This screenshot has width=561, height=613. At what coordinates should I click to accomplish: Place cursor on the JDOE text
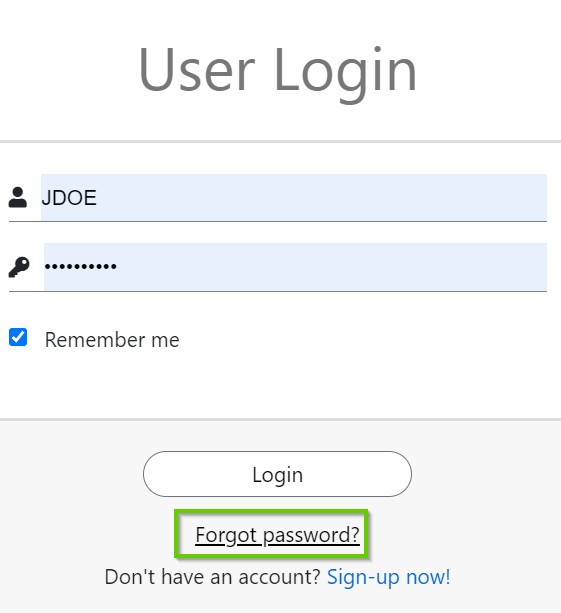[x=69, y=197]
